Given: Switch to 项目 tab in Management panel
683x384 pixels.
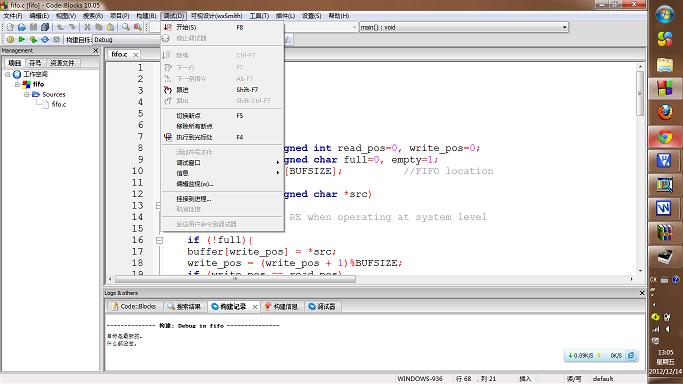Looking at the screenshot, I should (14, 63).
